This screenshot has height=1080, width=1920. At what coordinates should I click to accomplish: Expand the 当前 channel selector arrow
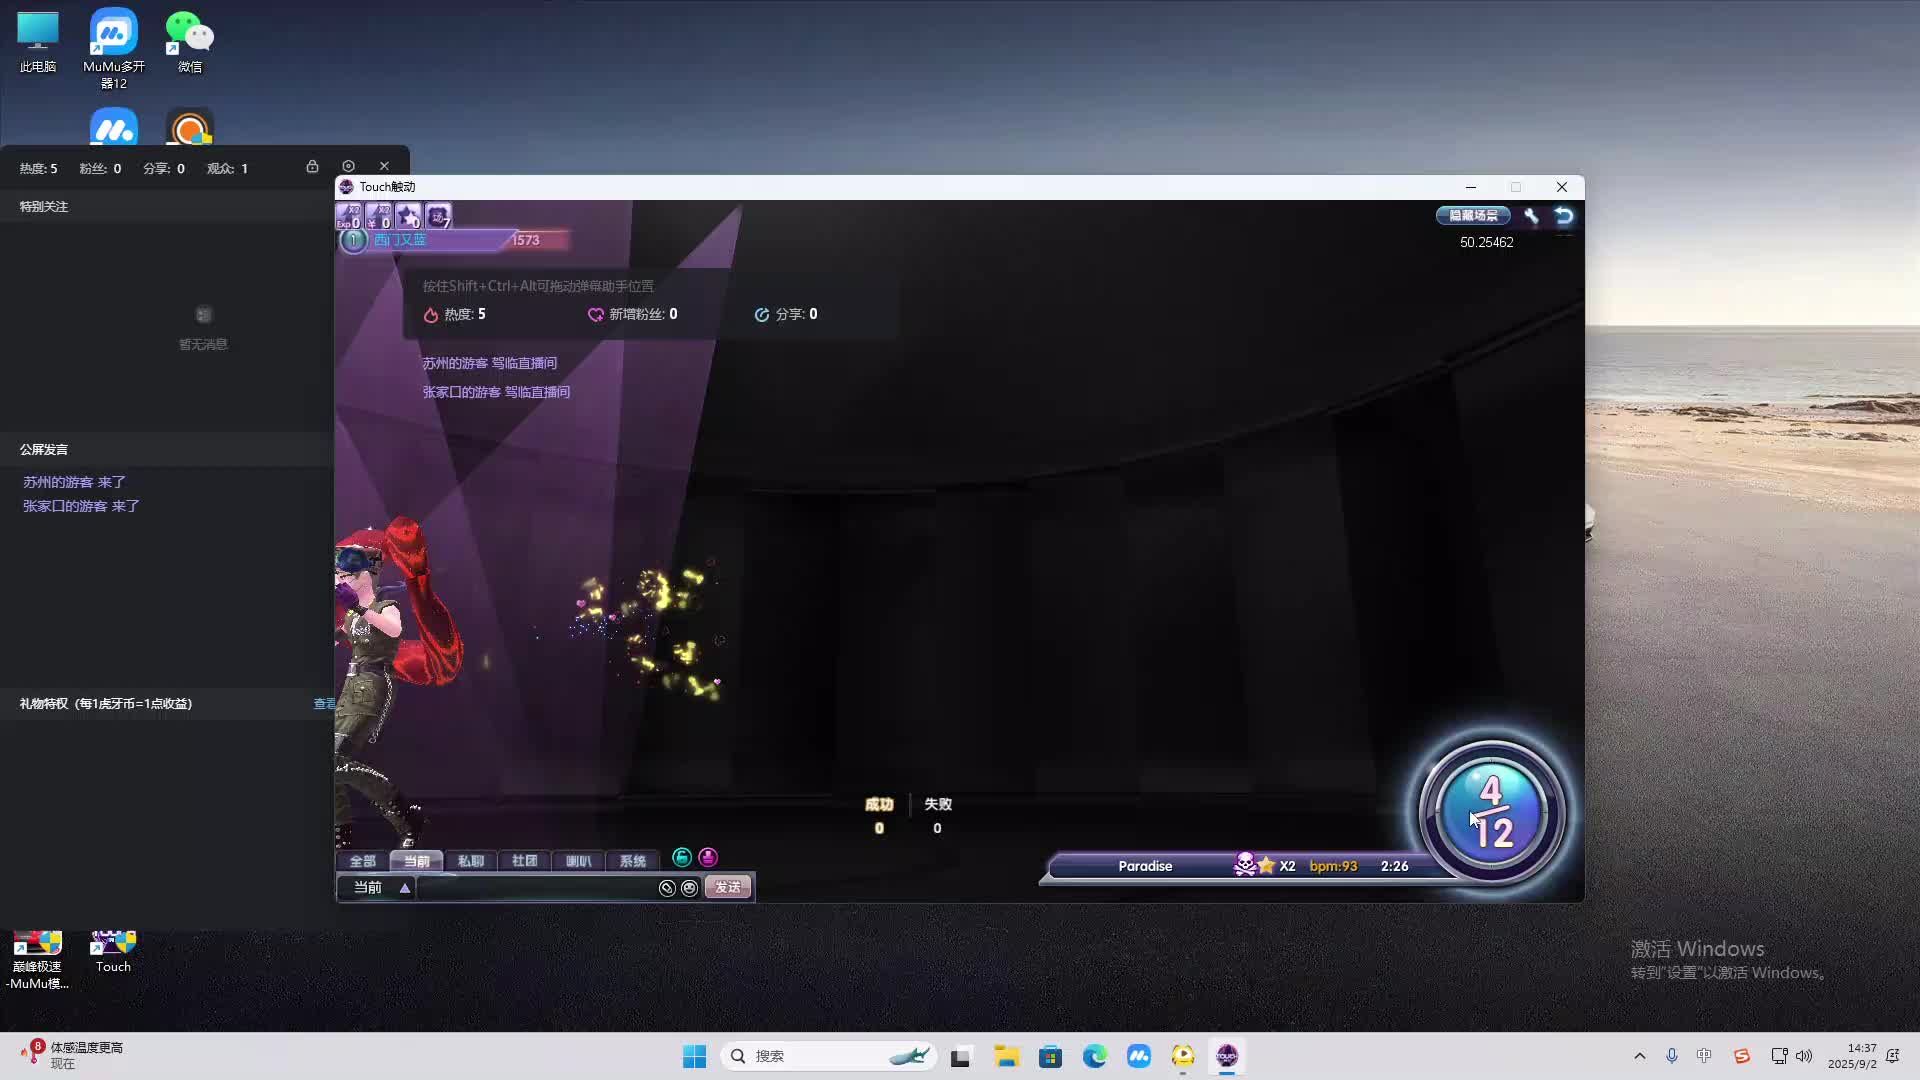(405, 888)
